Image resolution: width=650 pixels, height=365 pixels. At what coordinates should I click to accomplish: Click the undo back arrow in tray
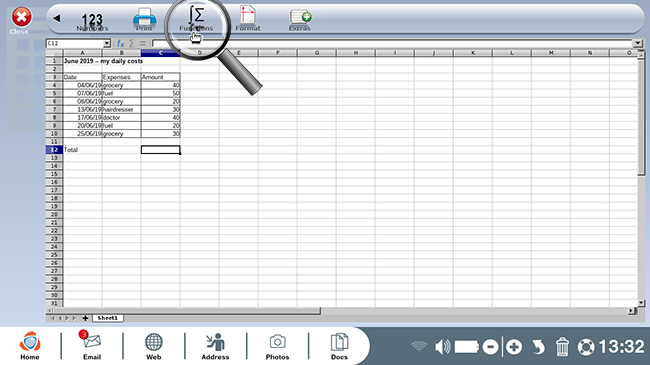[x=538, y=347]
